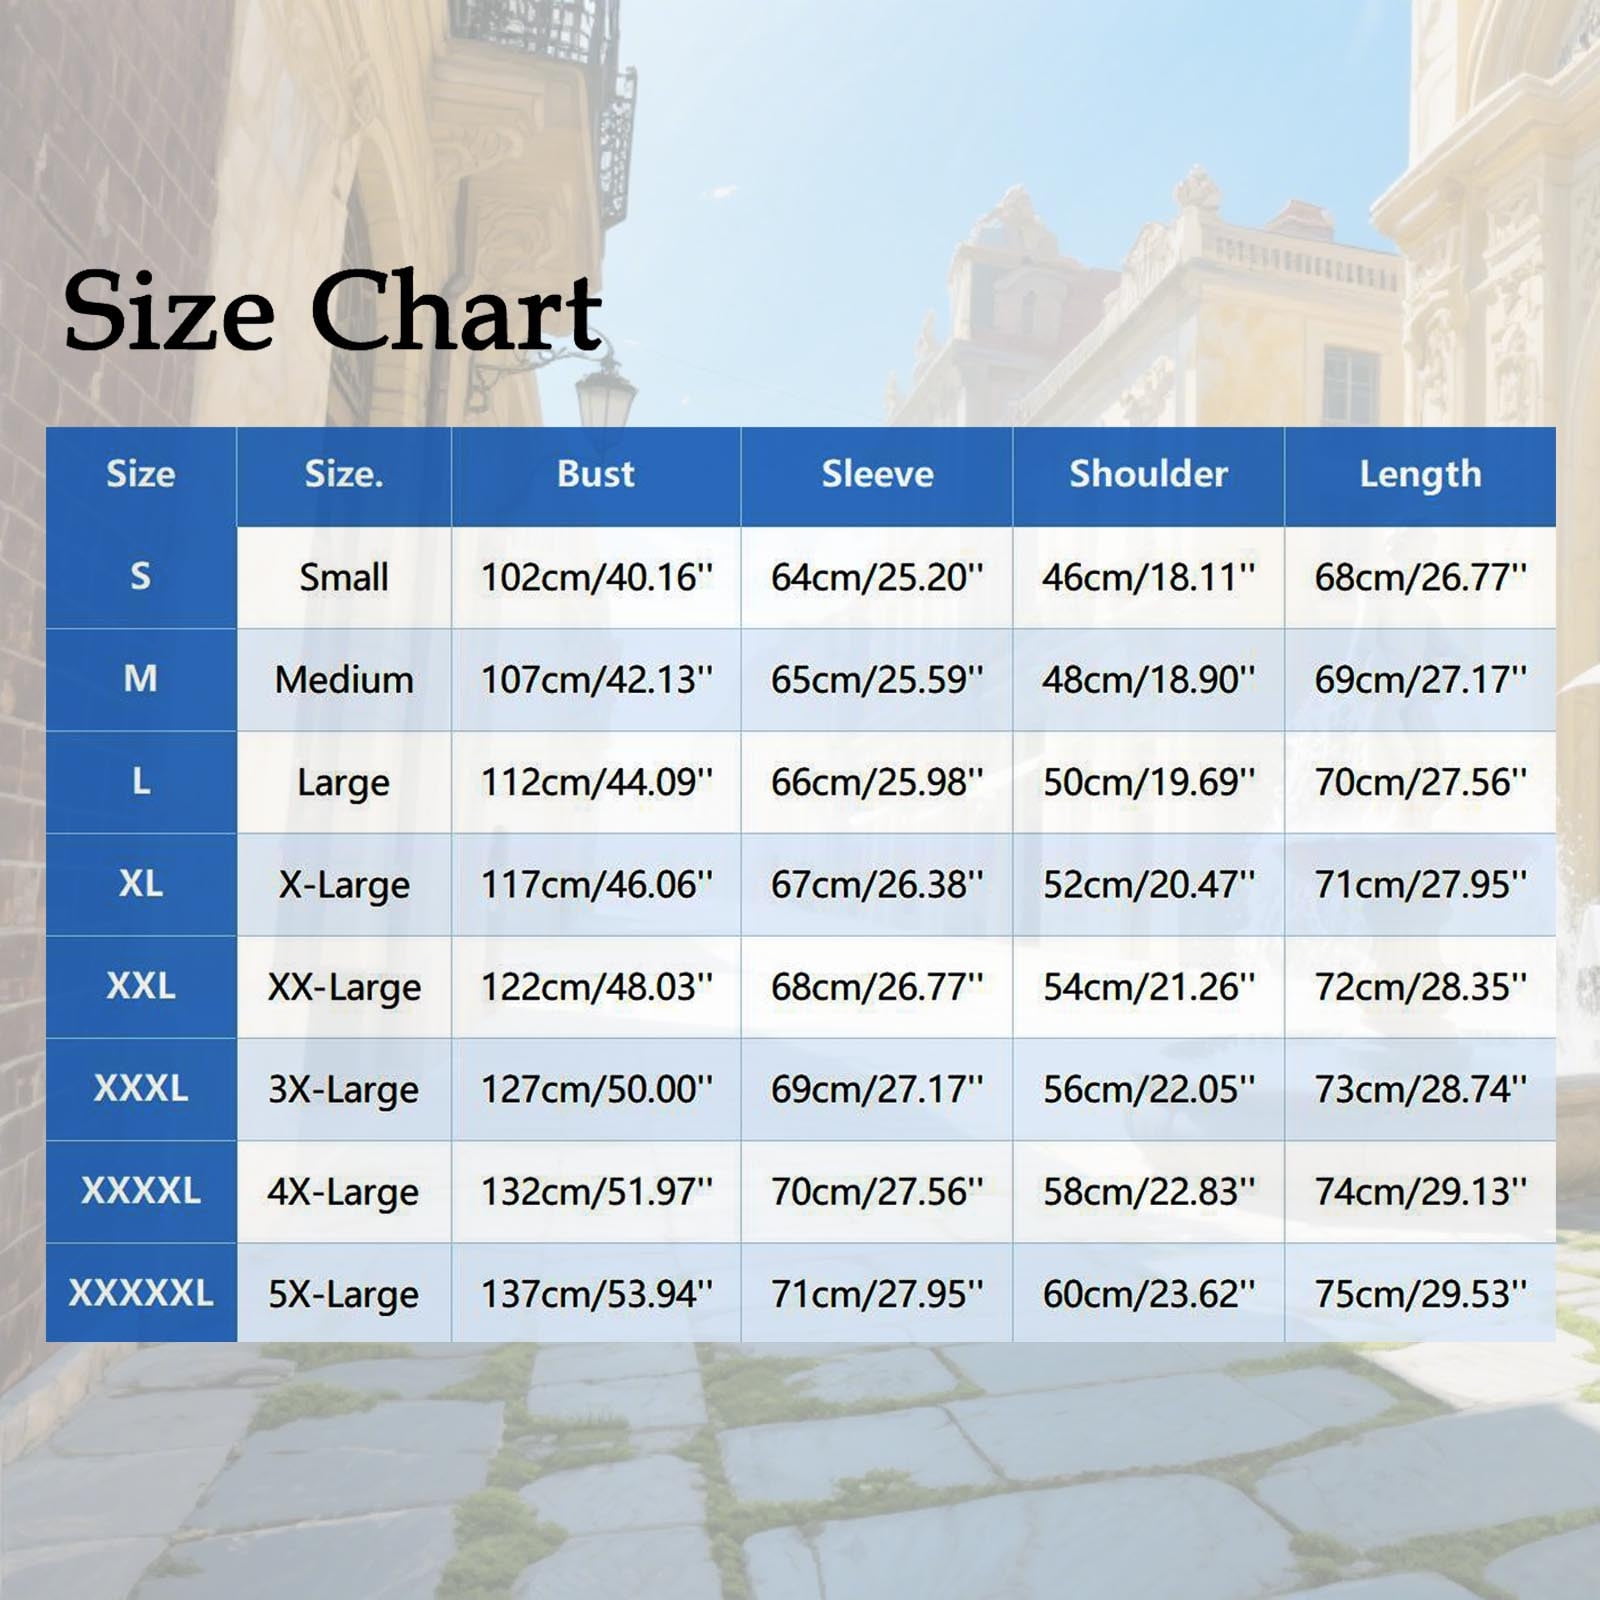The image size is (1600, 1600).
Task: Select the 'Length' column header
Action: click(x=1420, y=475)
